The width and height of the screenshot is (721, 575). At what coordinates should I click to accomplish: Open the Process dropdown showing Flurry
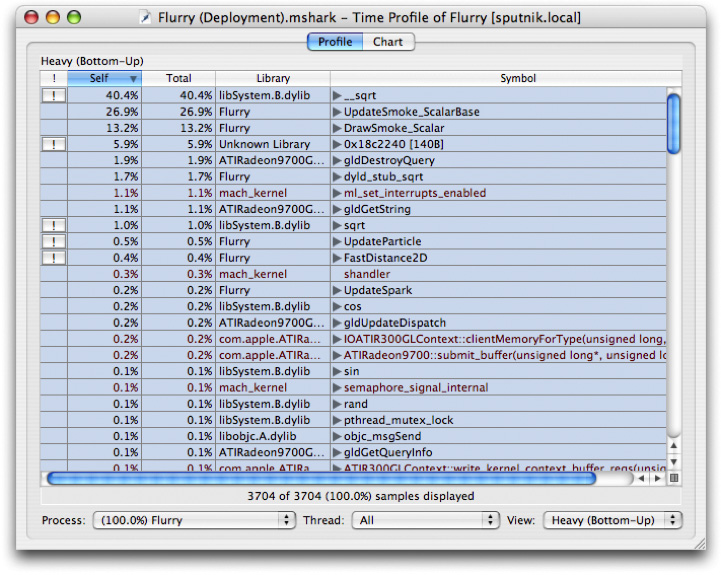point(195,520)
